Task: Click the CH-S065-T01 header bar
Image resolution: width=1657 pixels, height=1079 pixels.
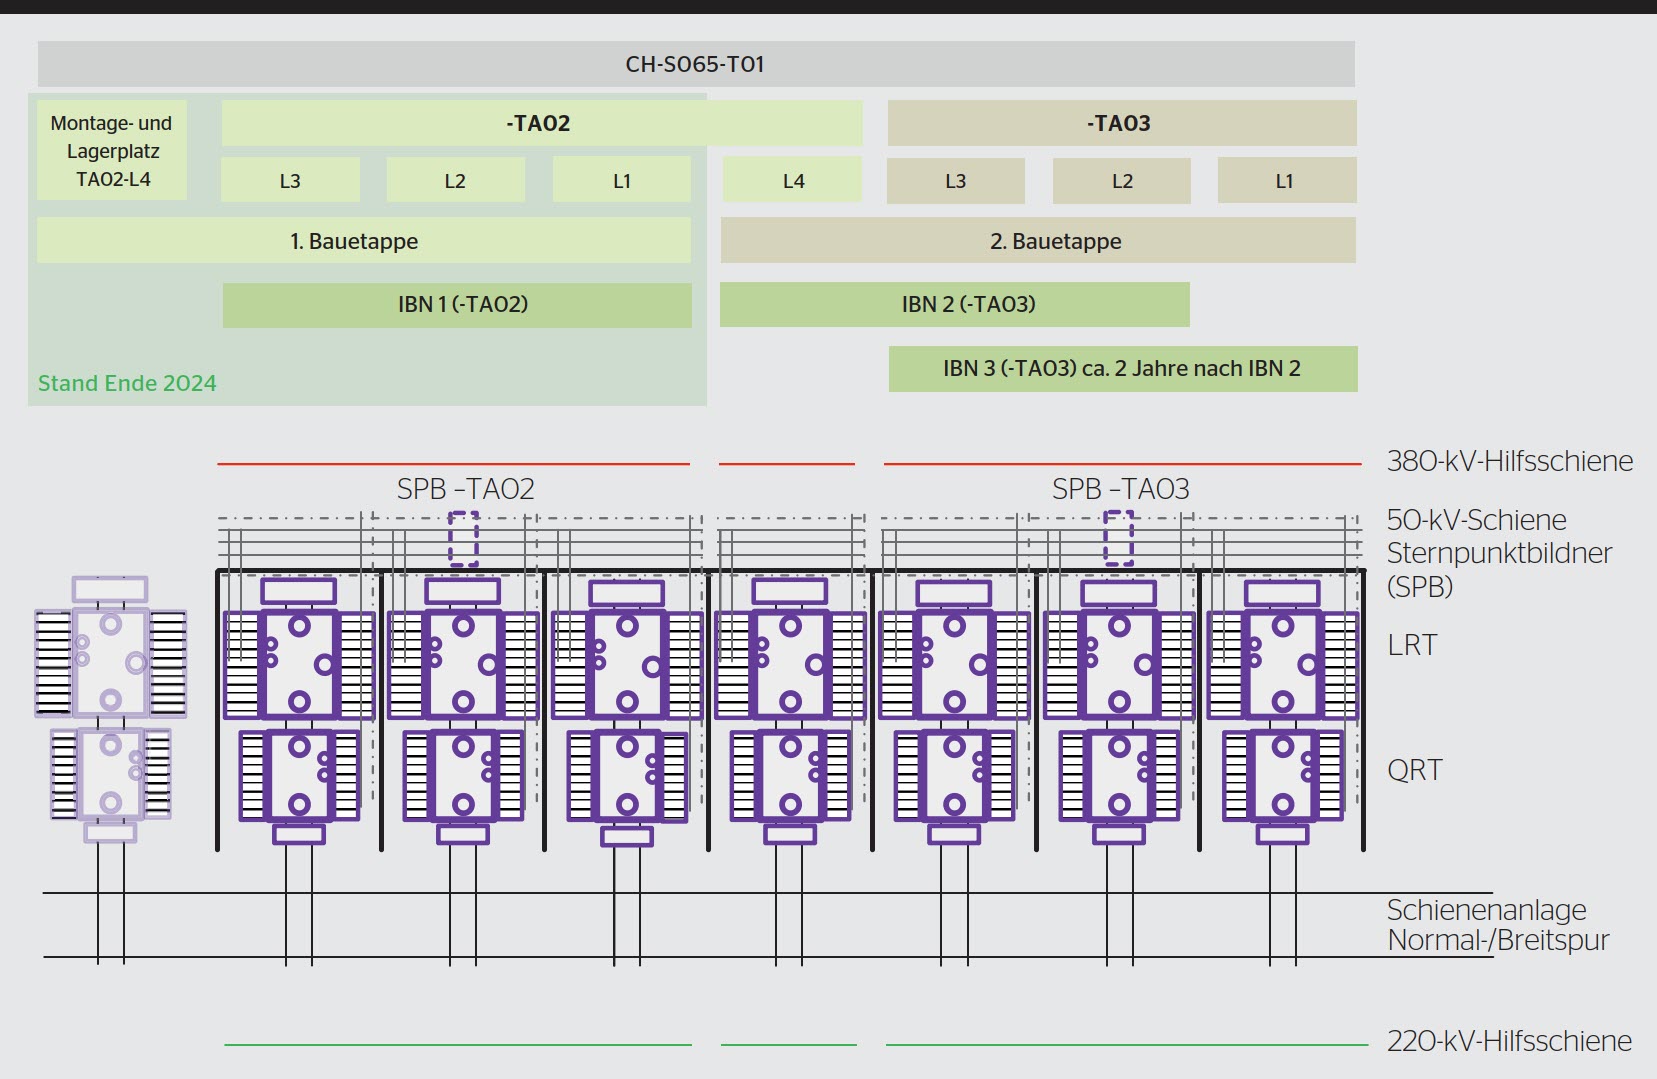Action: click(695, 64)
